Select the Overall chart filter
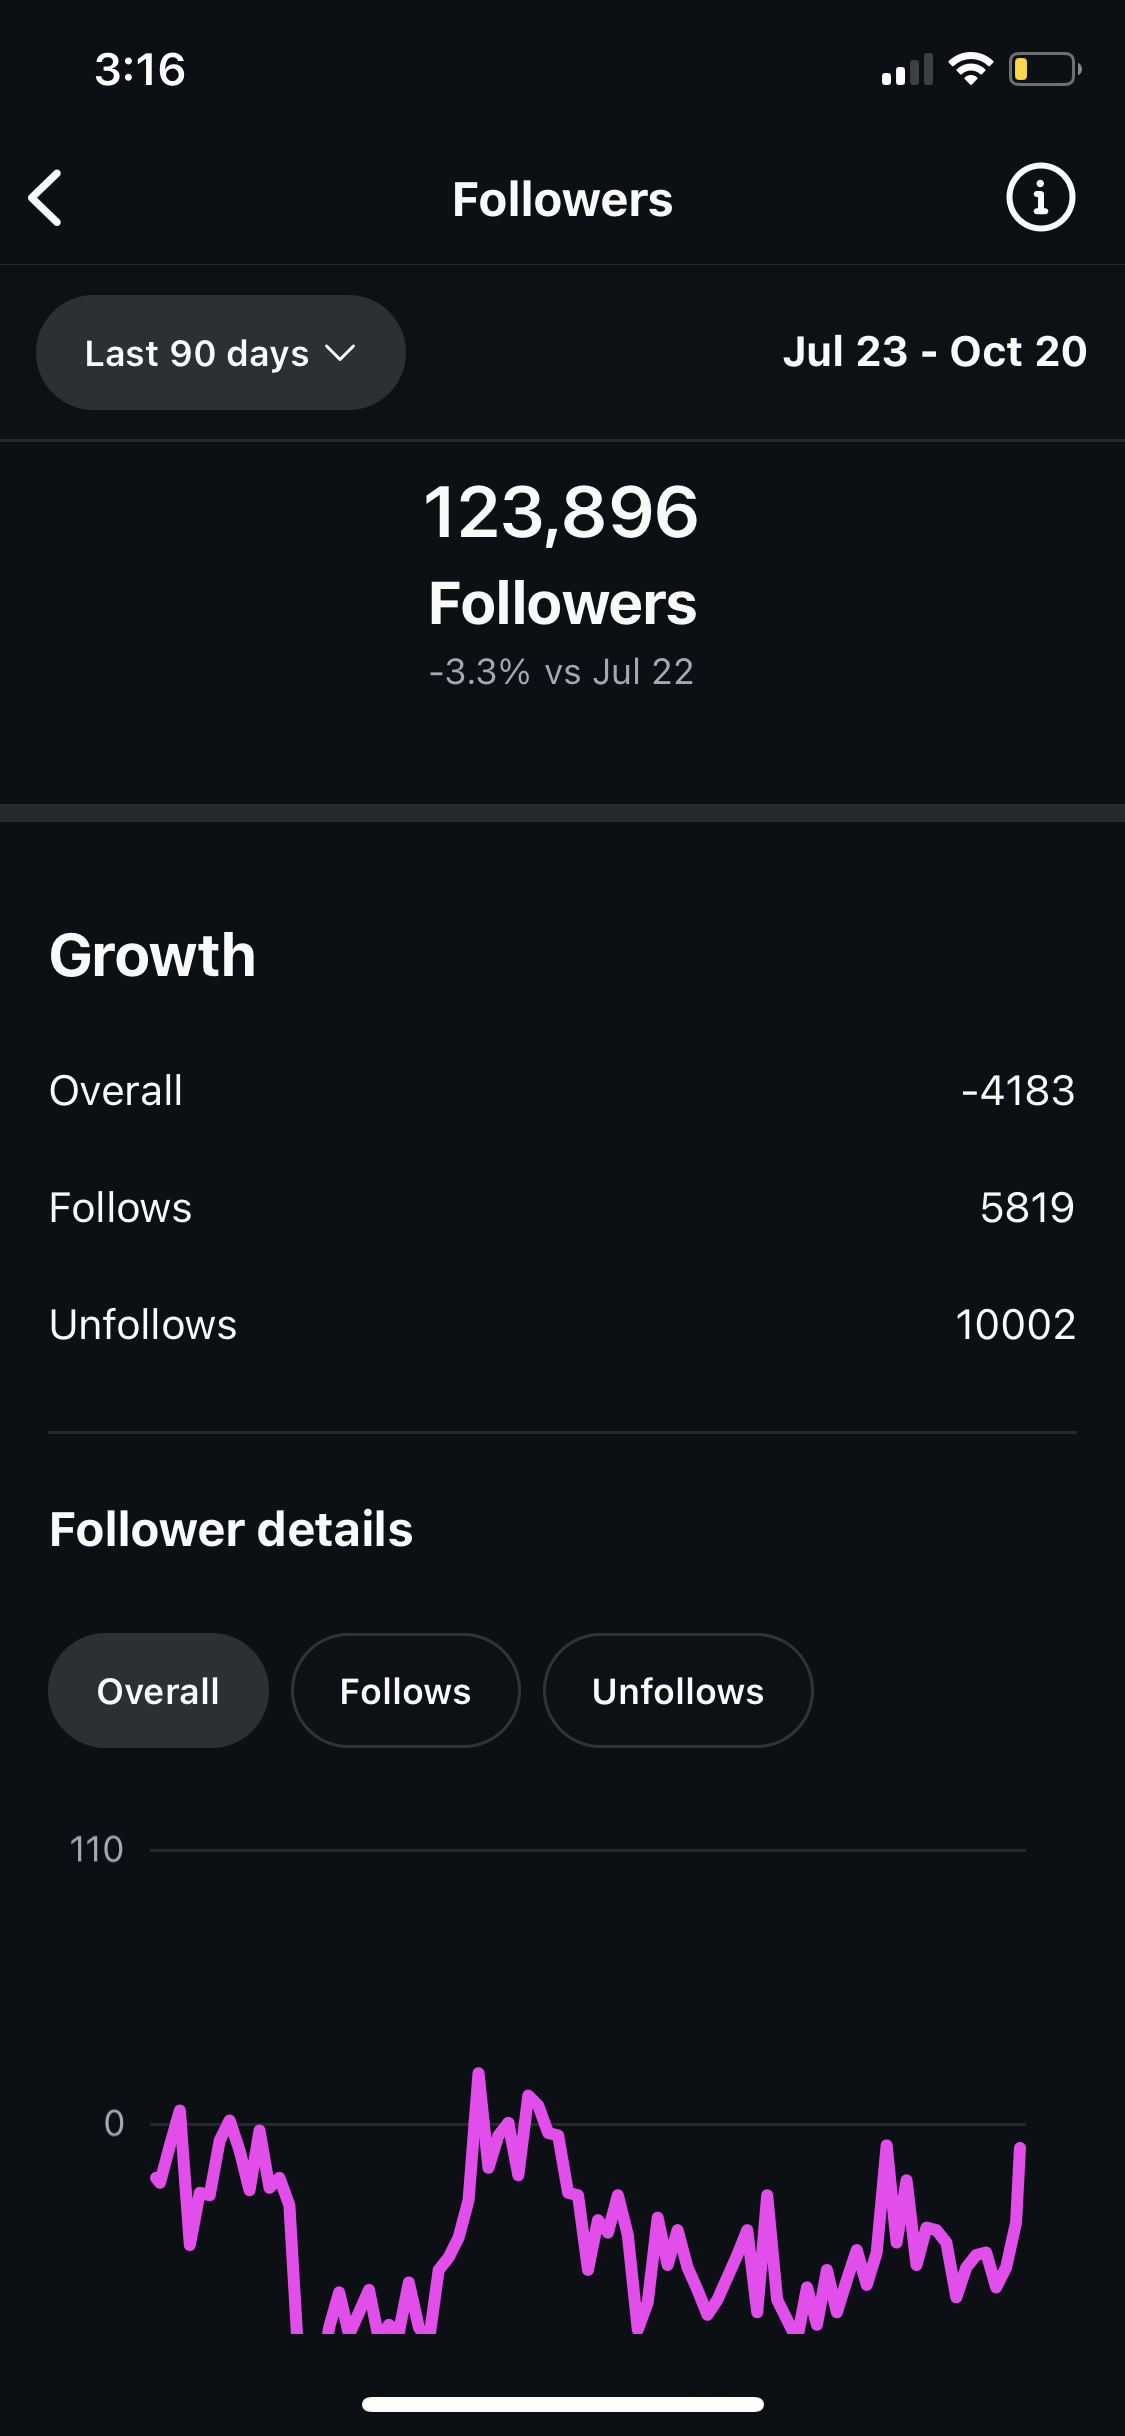 pyautogui.click(x=158, y=1691)
